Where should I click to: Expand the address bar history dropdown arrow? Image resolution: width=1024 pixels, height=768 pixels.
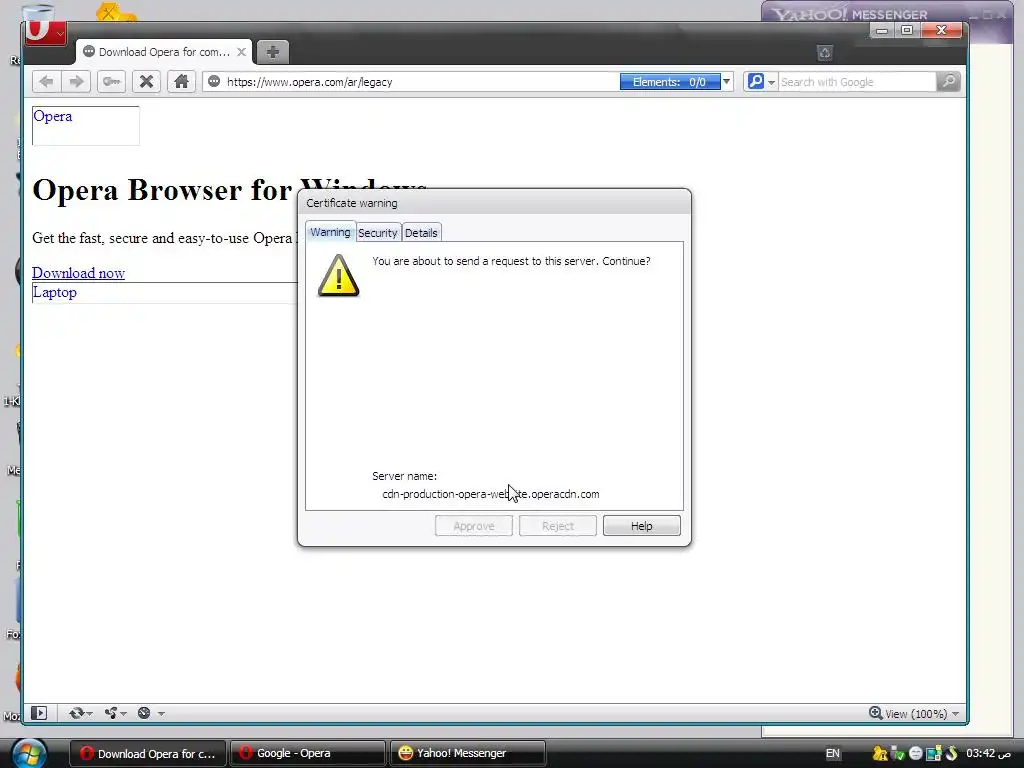tap(726, 82)
